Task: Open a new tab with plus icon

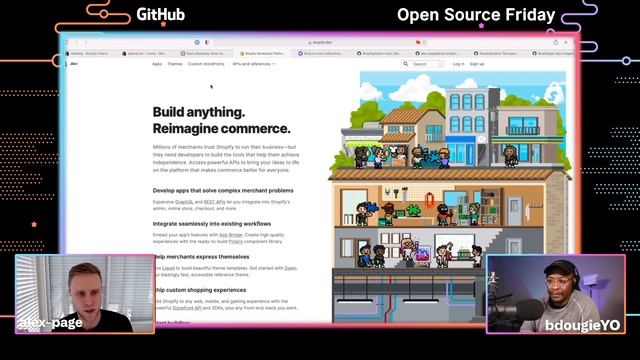Action: [566, 42]
